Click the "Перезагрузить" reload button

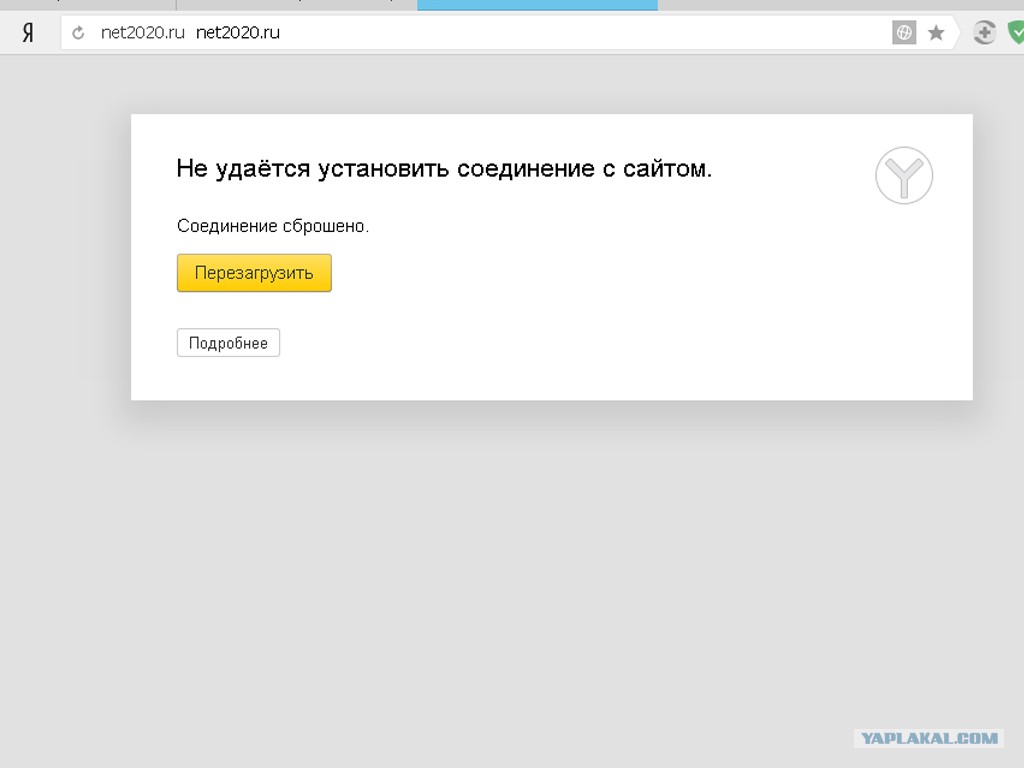tap(254, 273)
